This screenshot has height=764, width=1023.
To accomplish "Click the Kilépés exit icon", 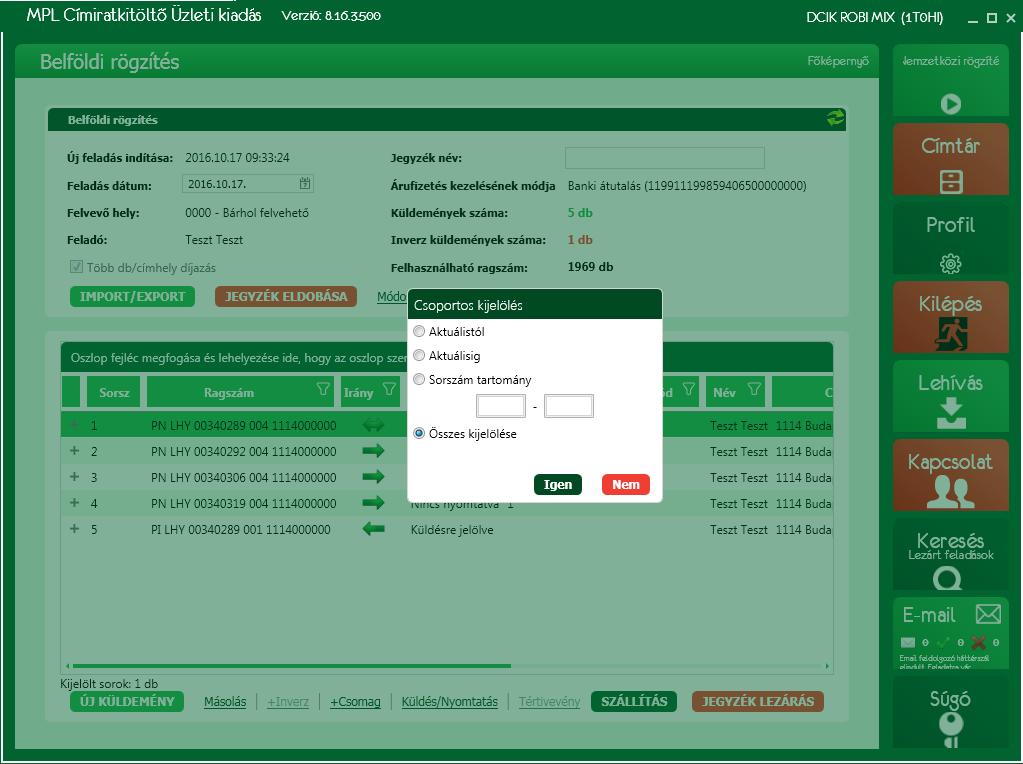I will tap(951, 333).
